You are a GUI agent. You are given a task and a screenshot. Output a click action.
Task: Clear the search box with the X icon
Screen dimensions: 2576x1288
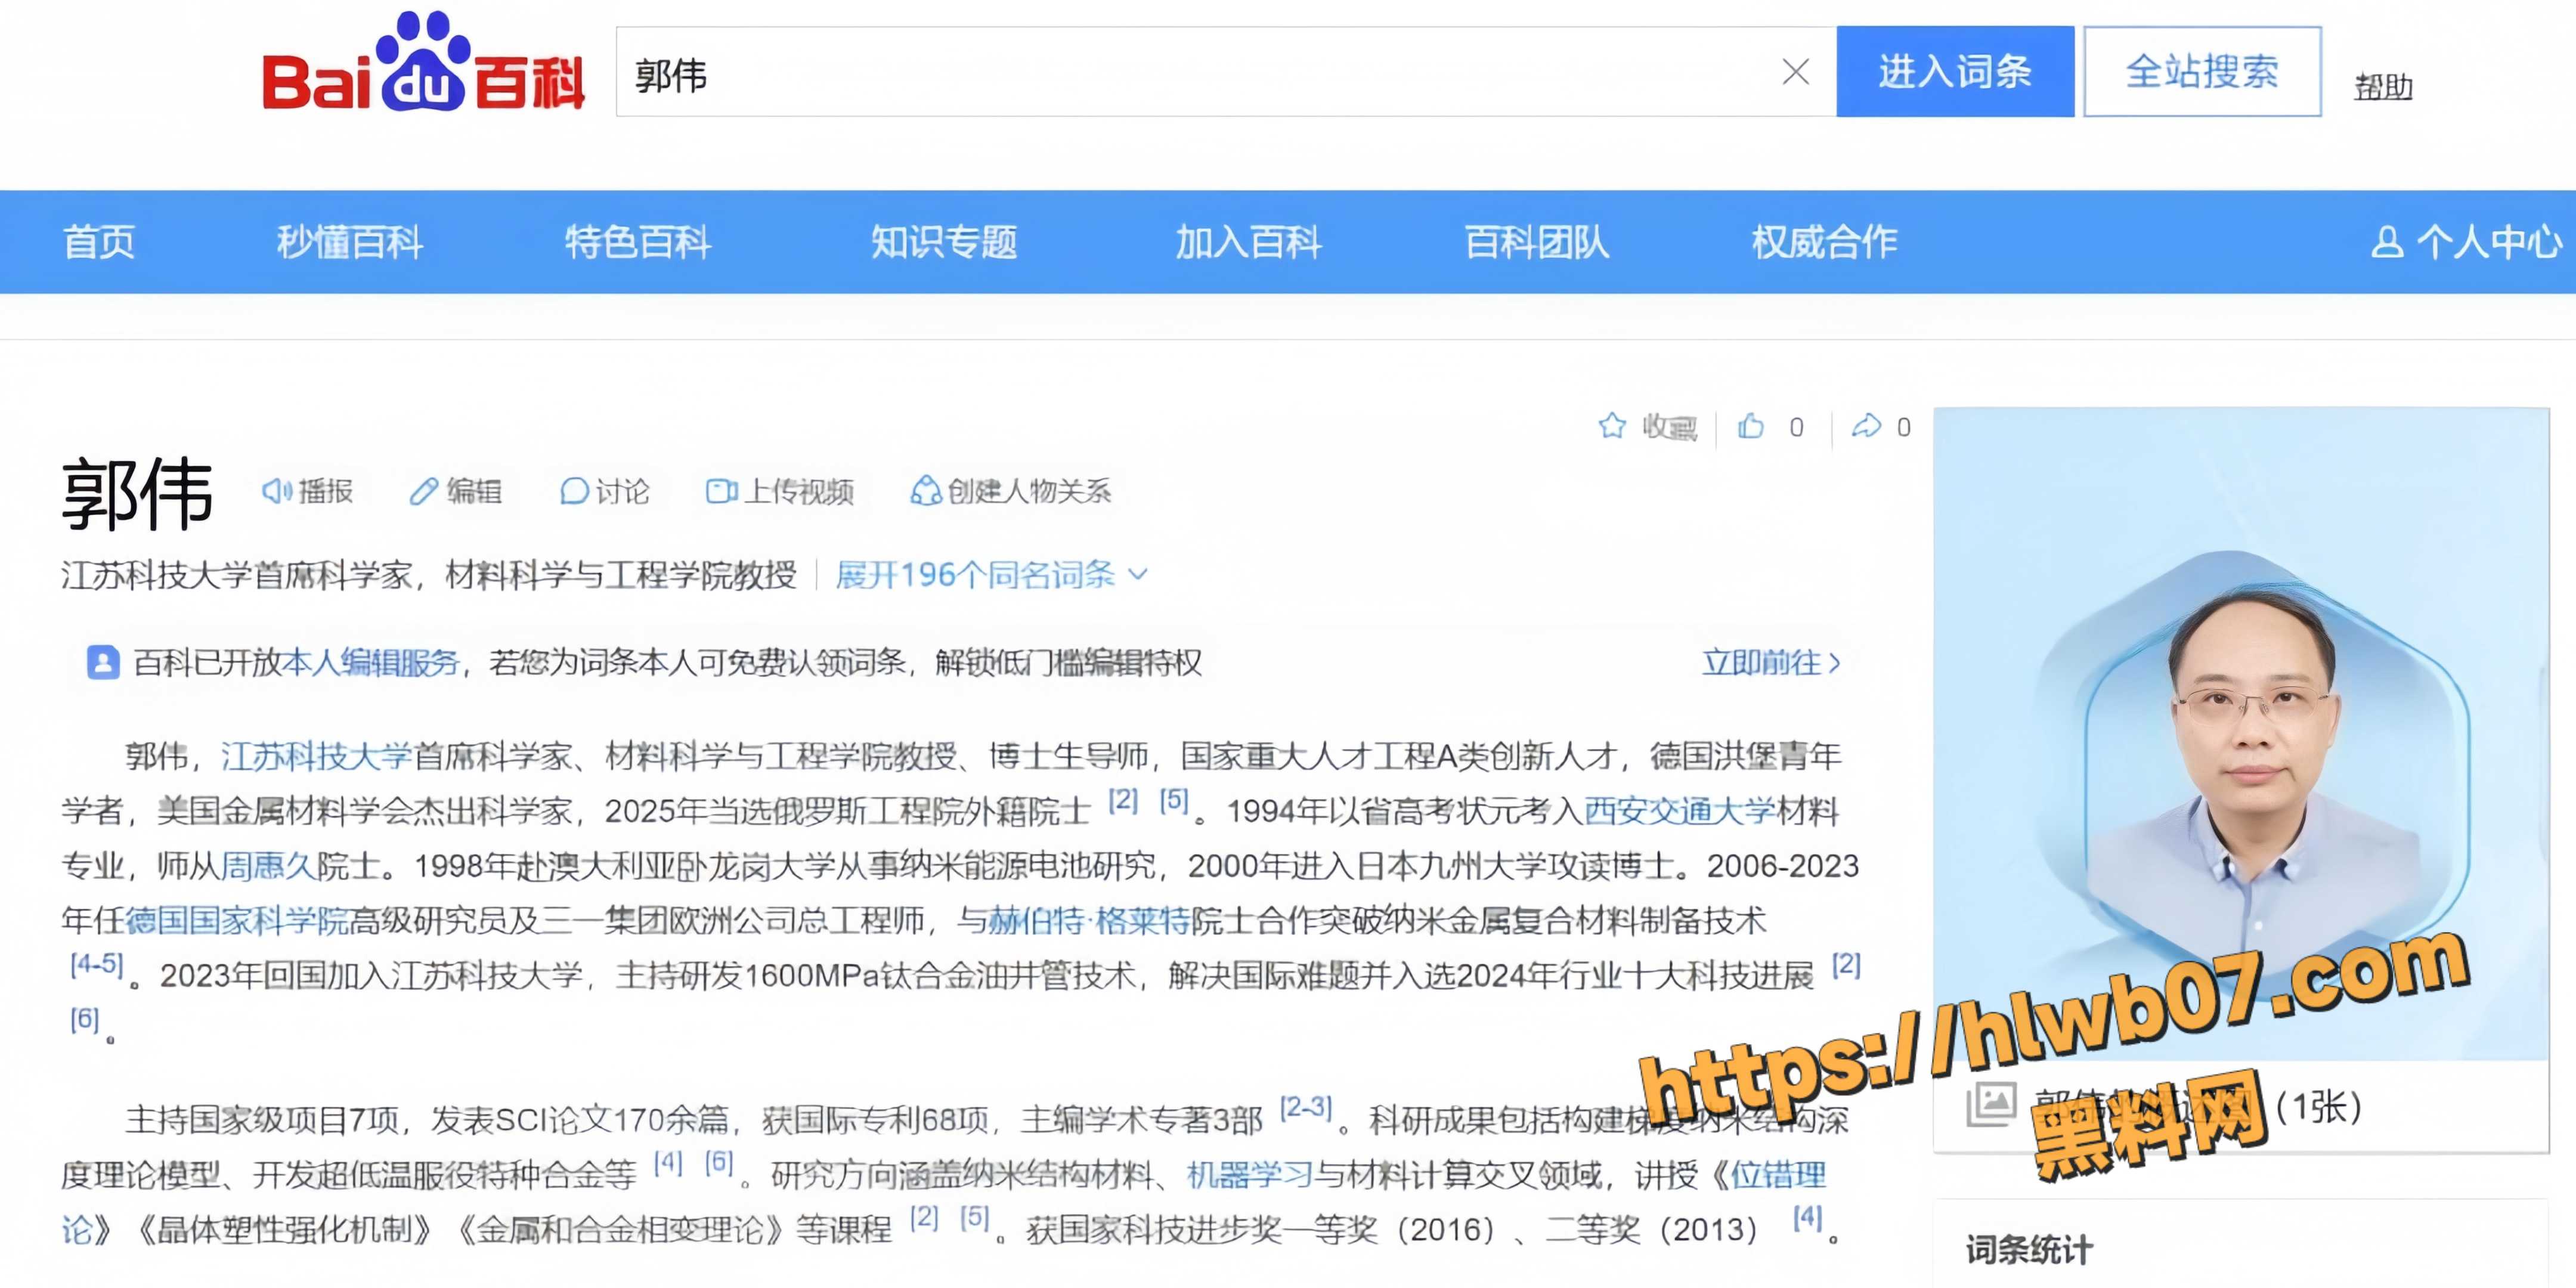1795,72
